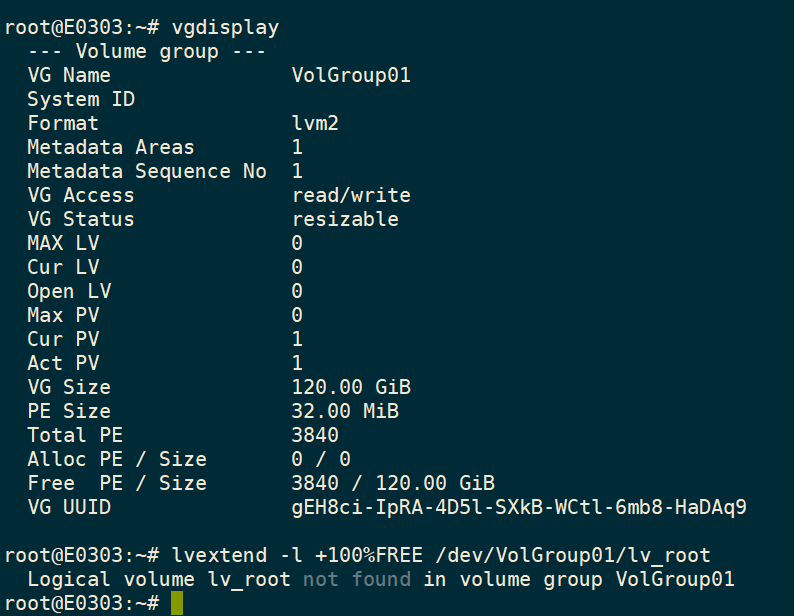The image size is (794, 616).
Task: Click VolGroup01 in the VG Name row
Action: point(351,75)
